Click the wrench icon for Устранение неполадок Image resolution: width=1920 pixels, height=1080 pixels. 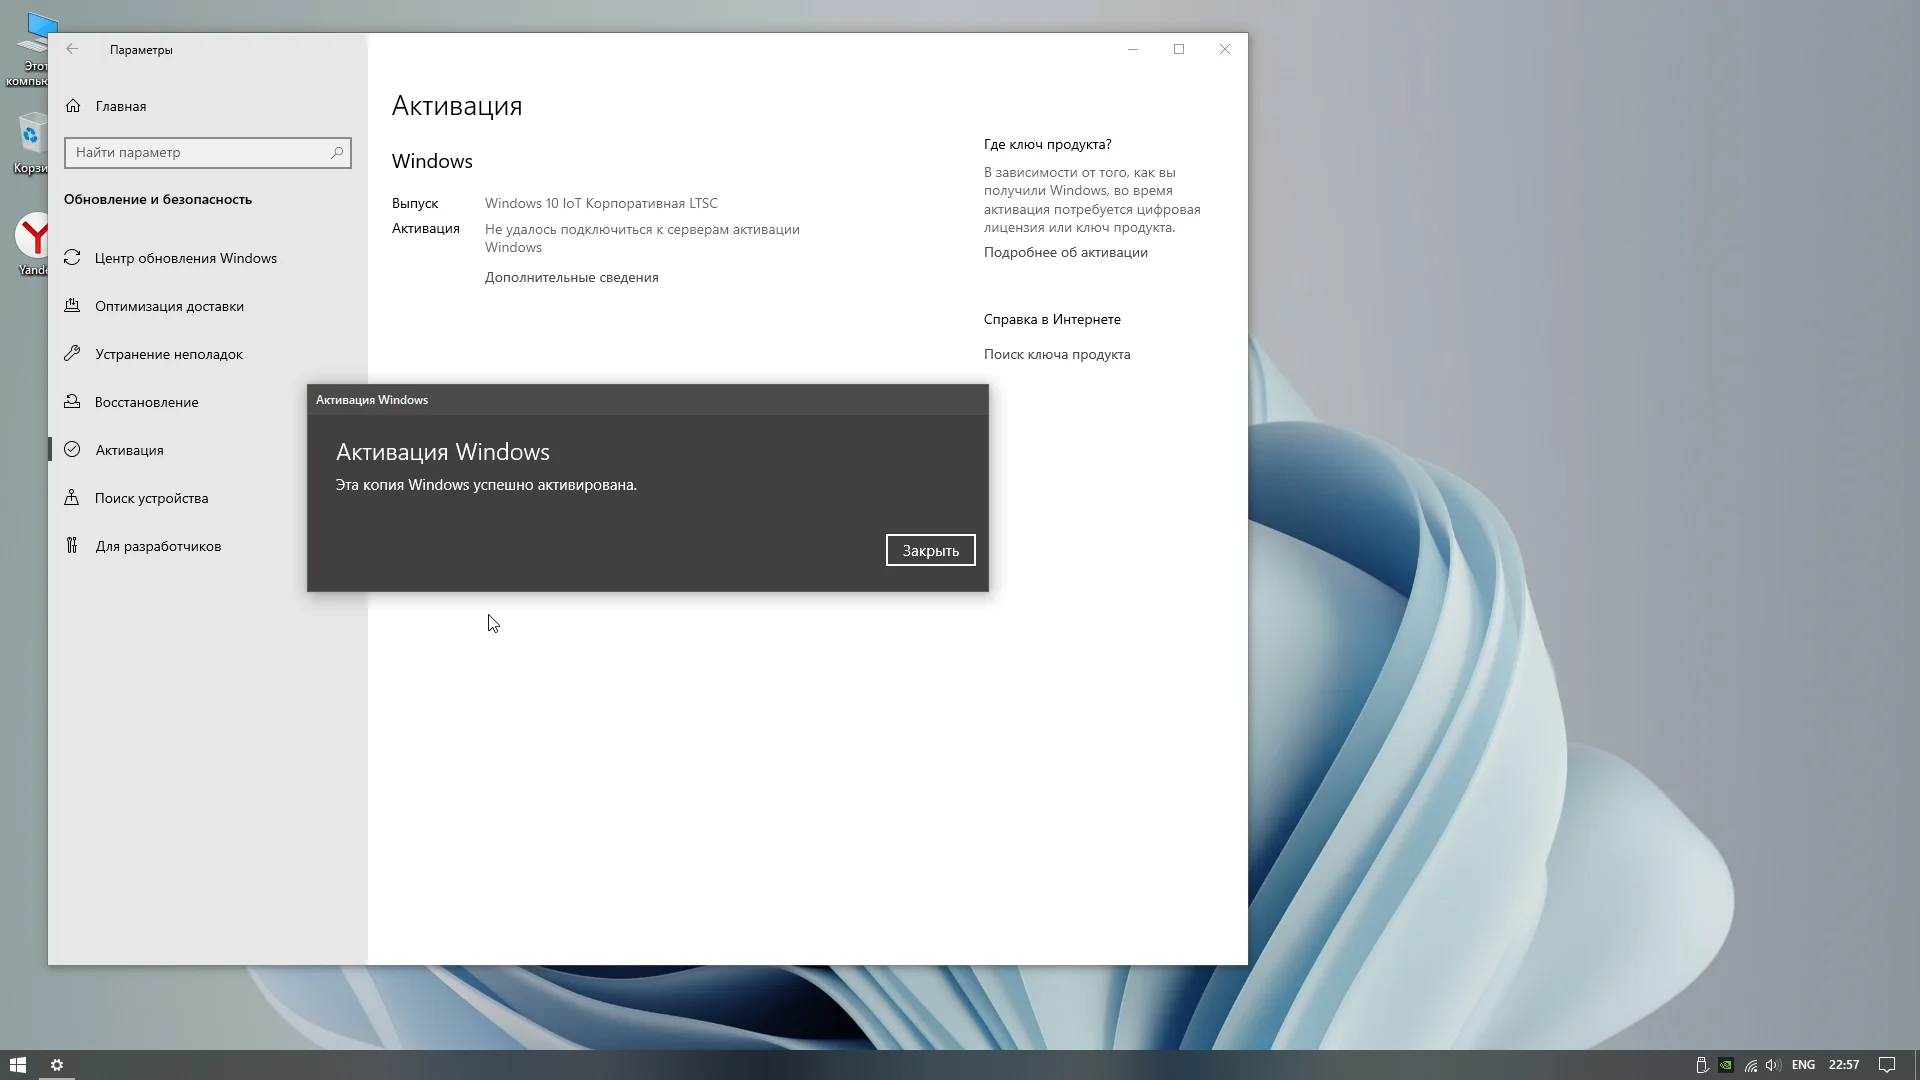tap(72, 354)
